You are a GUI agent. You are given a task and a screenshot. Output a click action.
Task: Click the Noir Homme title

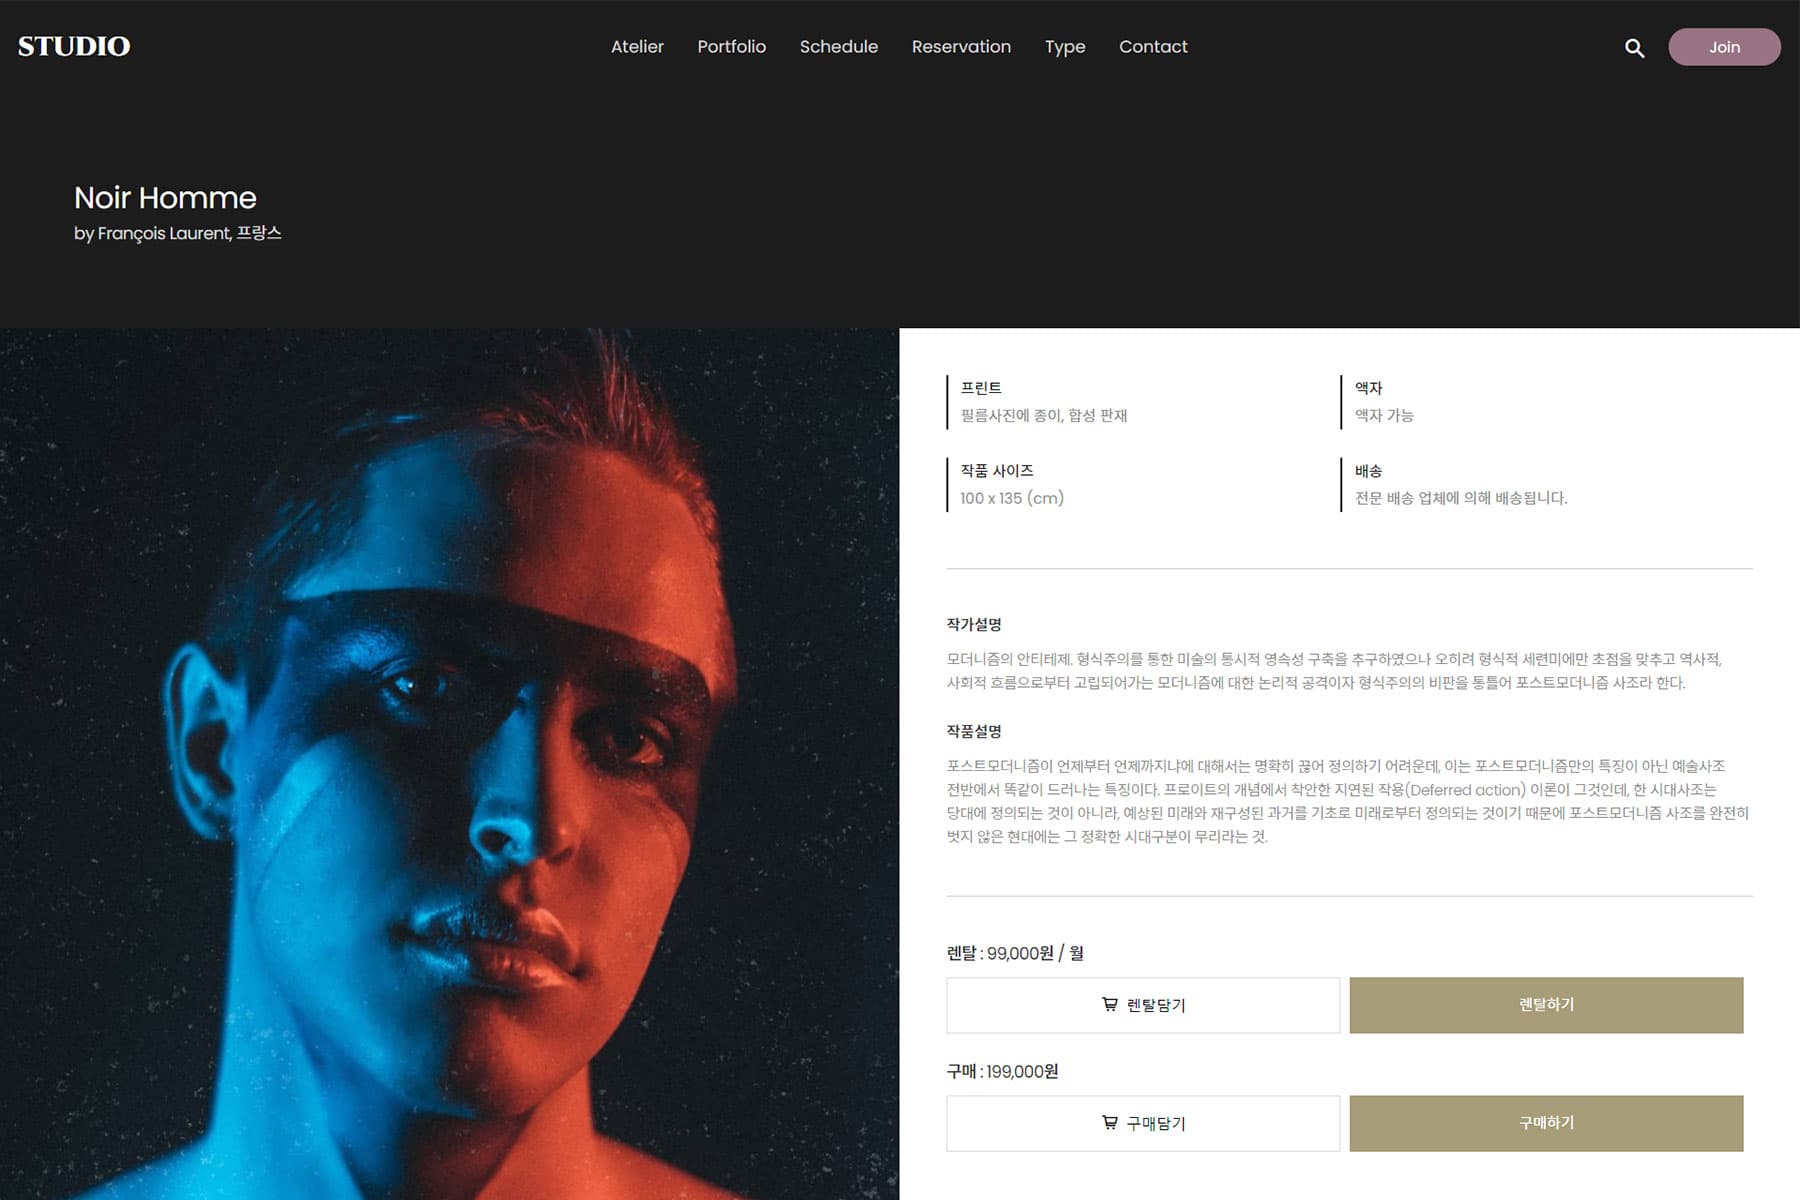tap(165, 198)
